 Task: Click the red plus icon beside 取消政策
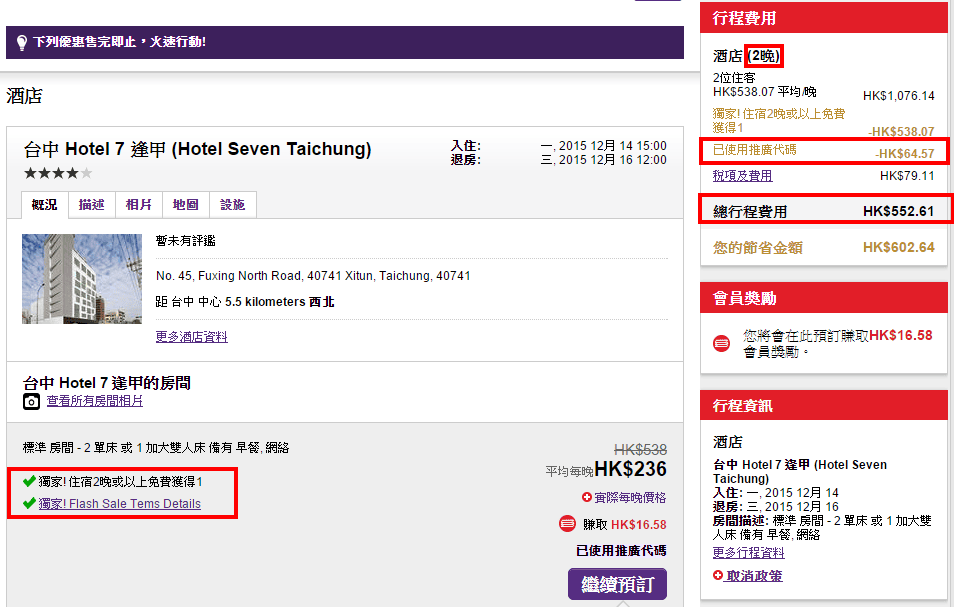[718, 576]
